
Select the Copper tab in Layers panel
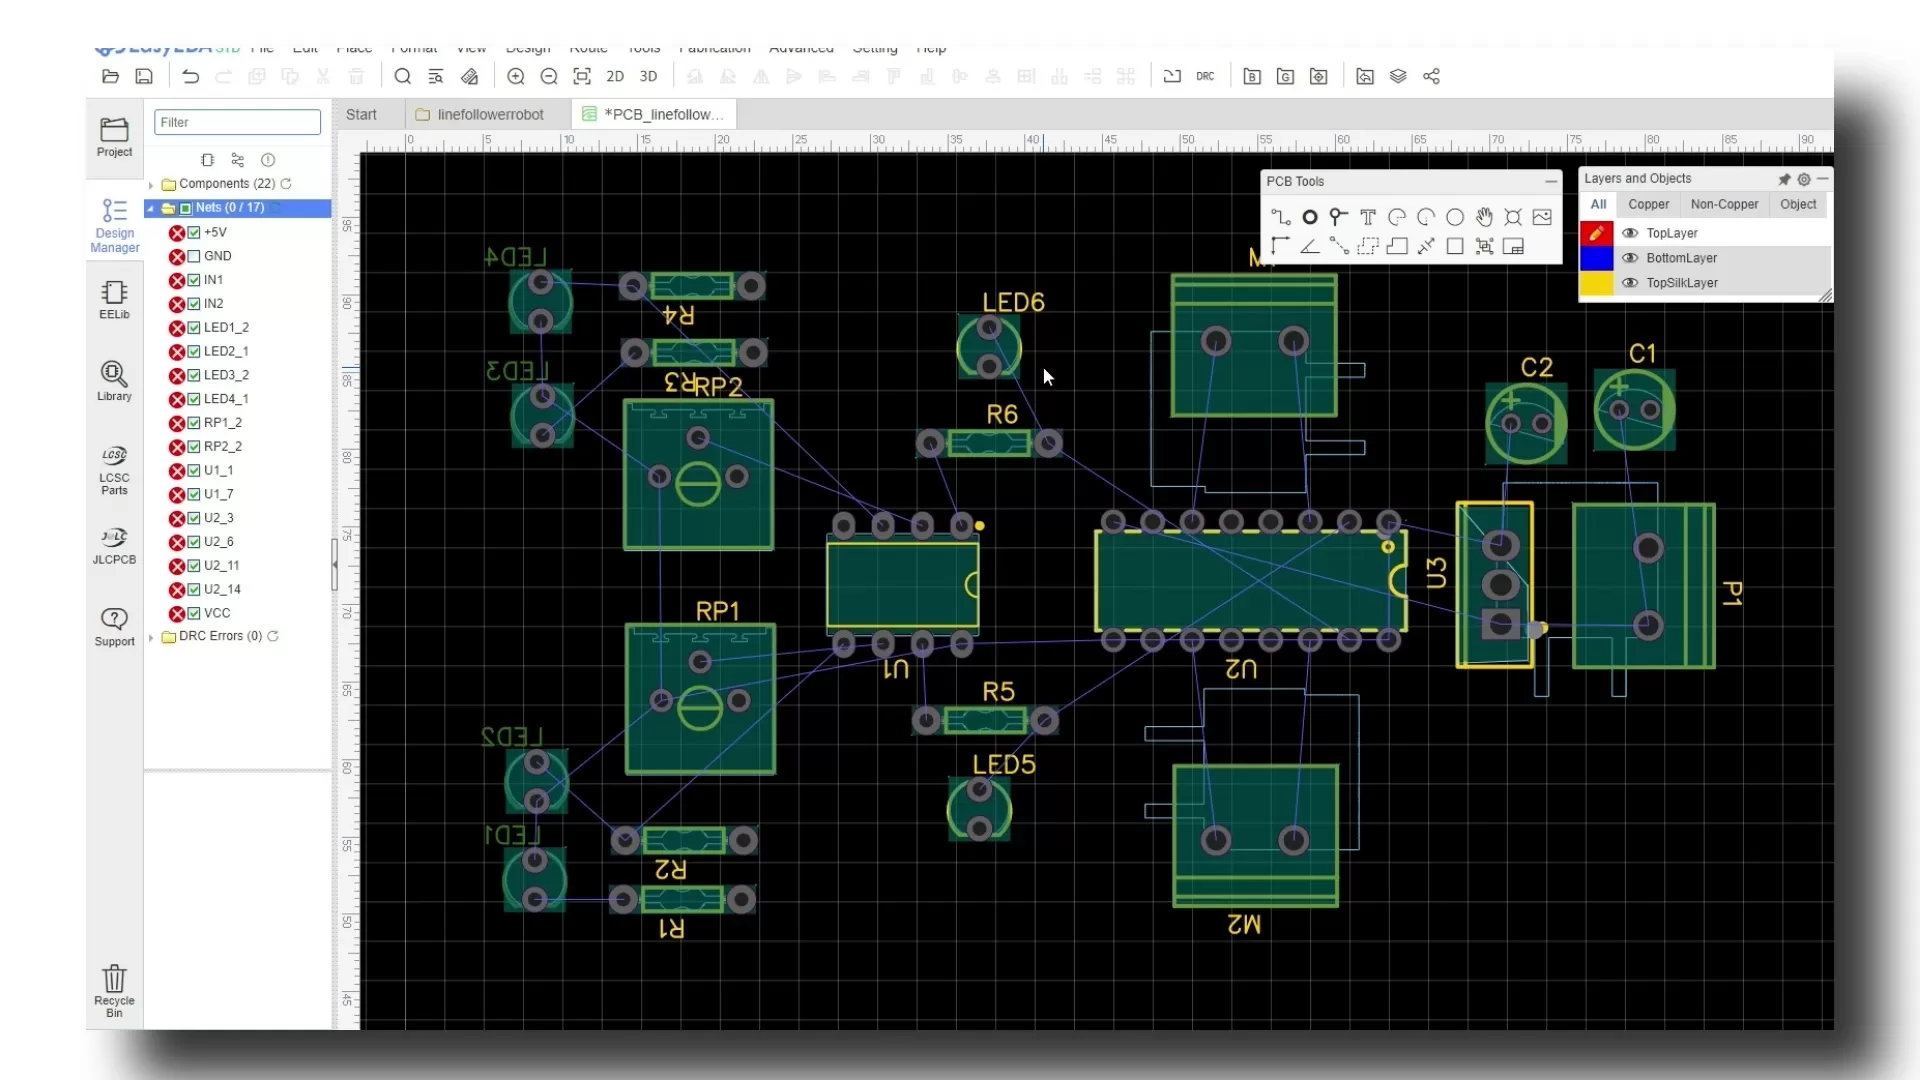tap(1648, 204)
